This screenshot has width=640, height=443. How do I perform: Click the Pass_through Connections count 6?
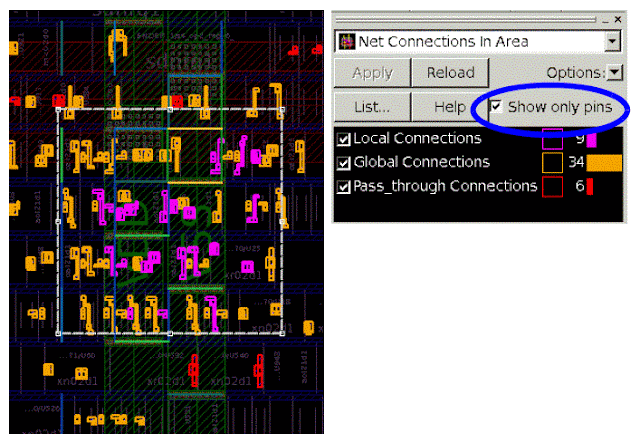pyautogui.click(x=580, y=186)
